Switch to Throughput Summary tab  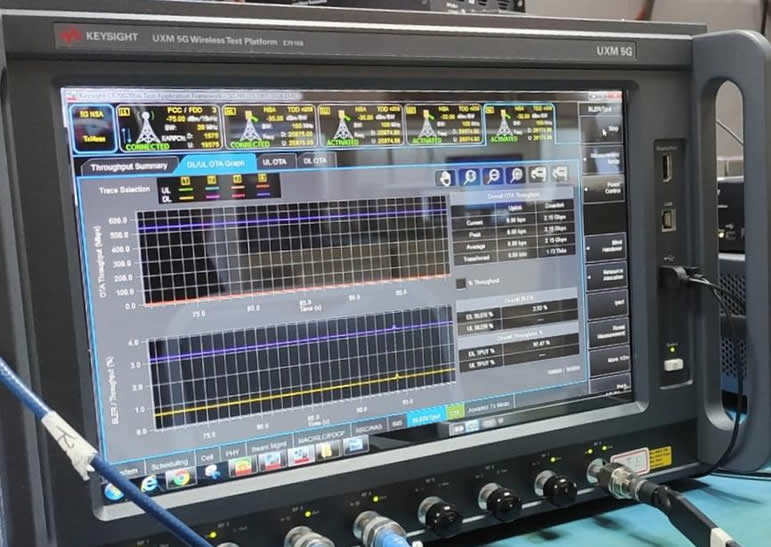(x=129, y=167)
